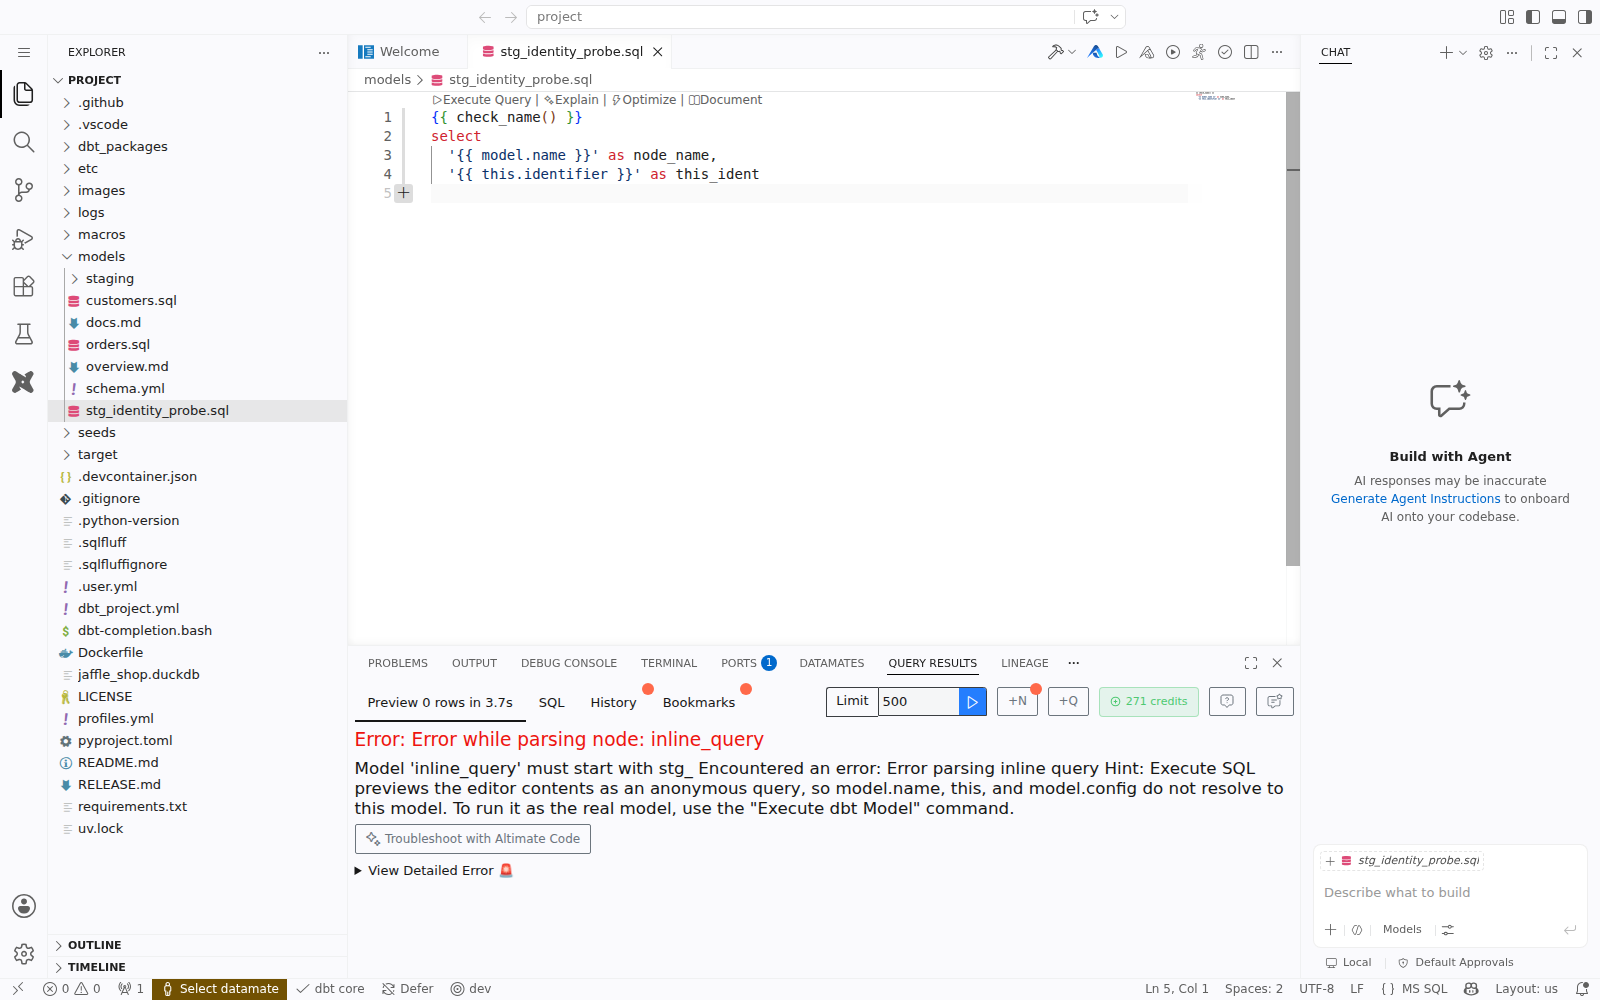Click the help question bubble in query results
Screen dimensions: 1600x1000
[x=1227, y=702]
